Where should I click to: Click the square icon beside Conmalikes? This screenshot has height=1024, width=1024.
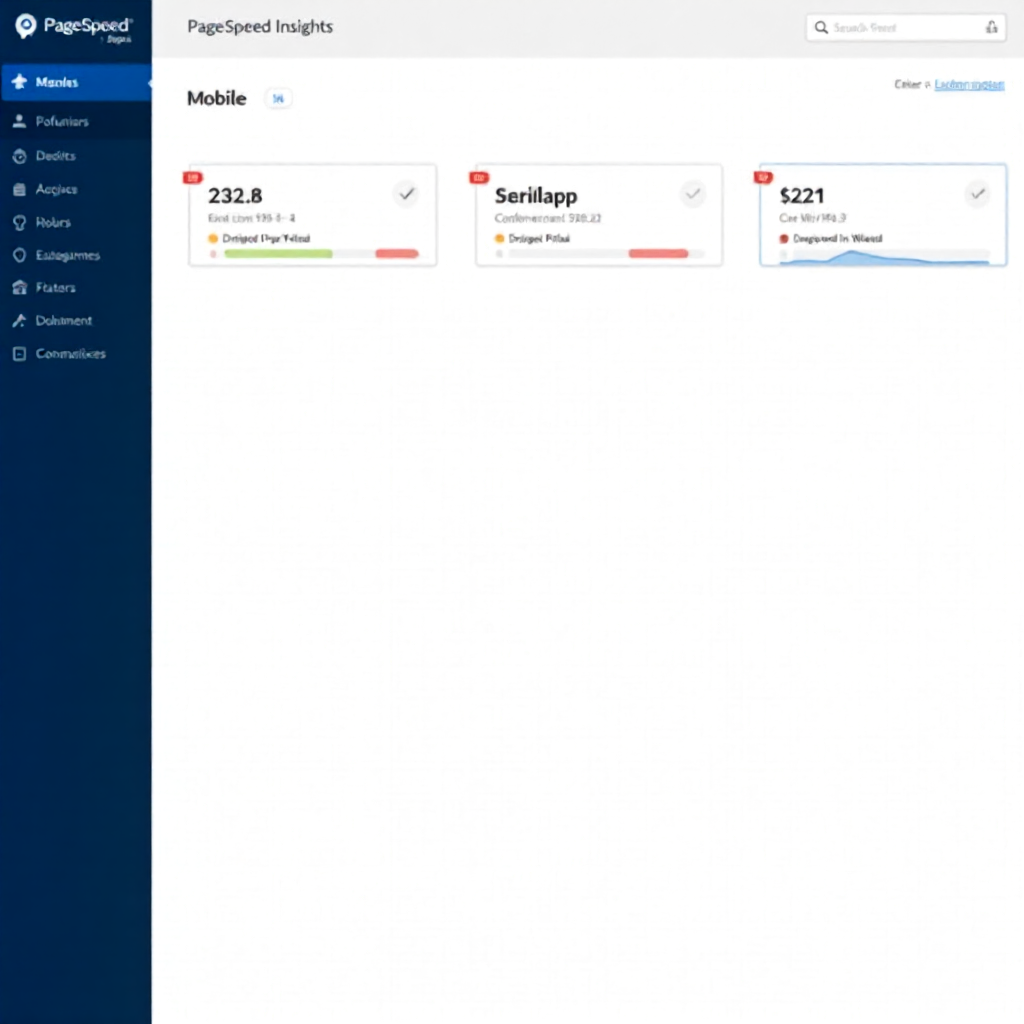tap(20, 354)
